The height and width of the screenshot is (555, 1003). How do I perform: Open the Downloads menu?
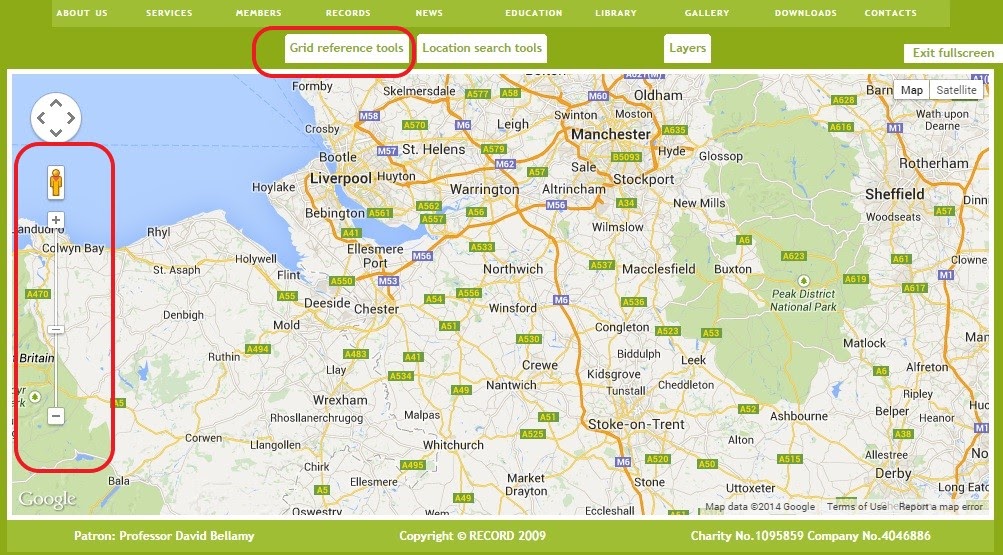pyautogui.click(x=805, y=13)
